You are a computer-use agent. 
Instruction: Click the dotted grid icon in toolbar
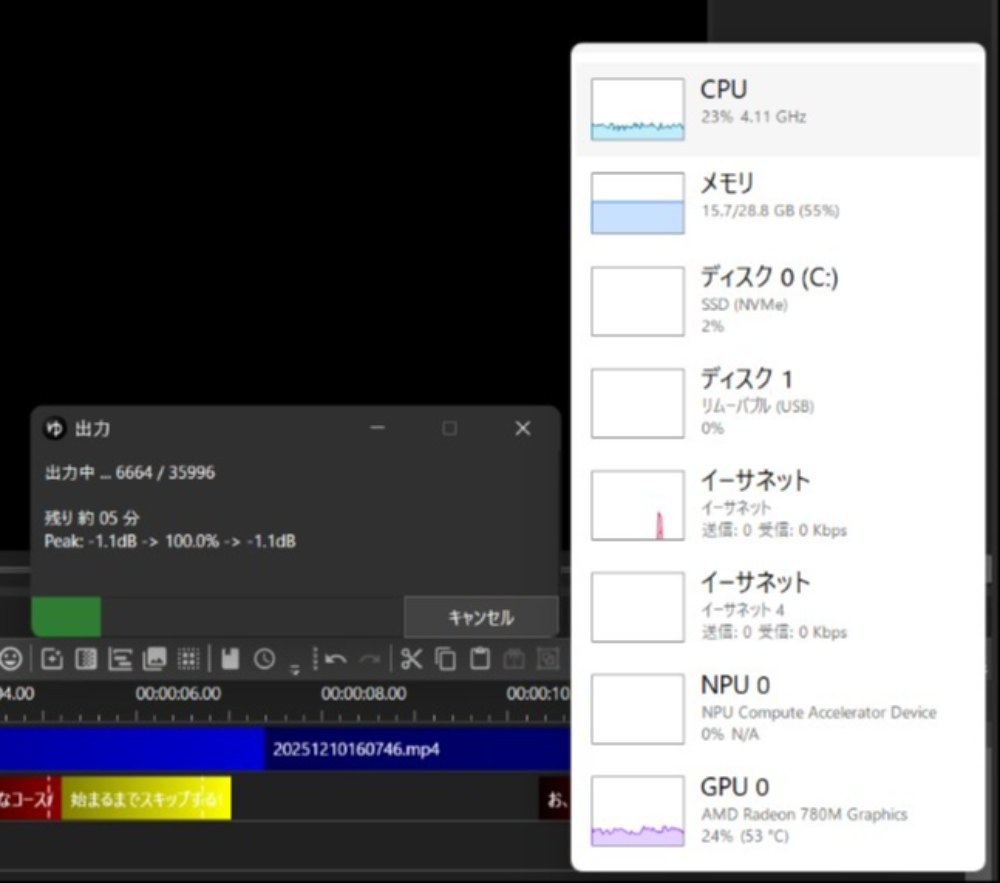pos(188,659)
